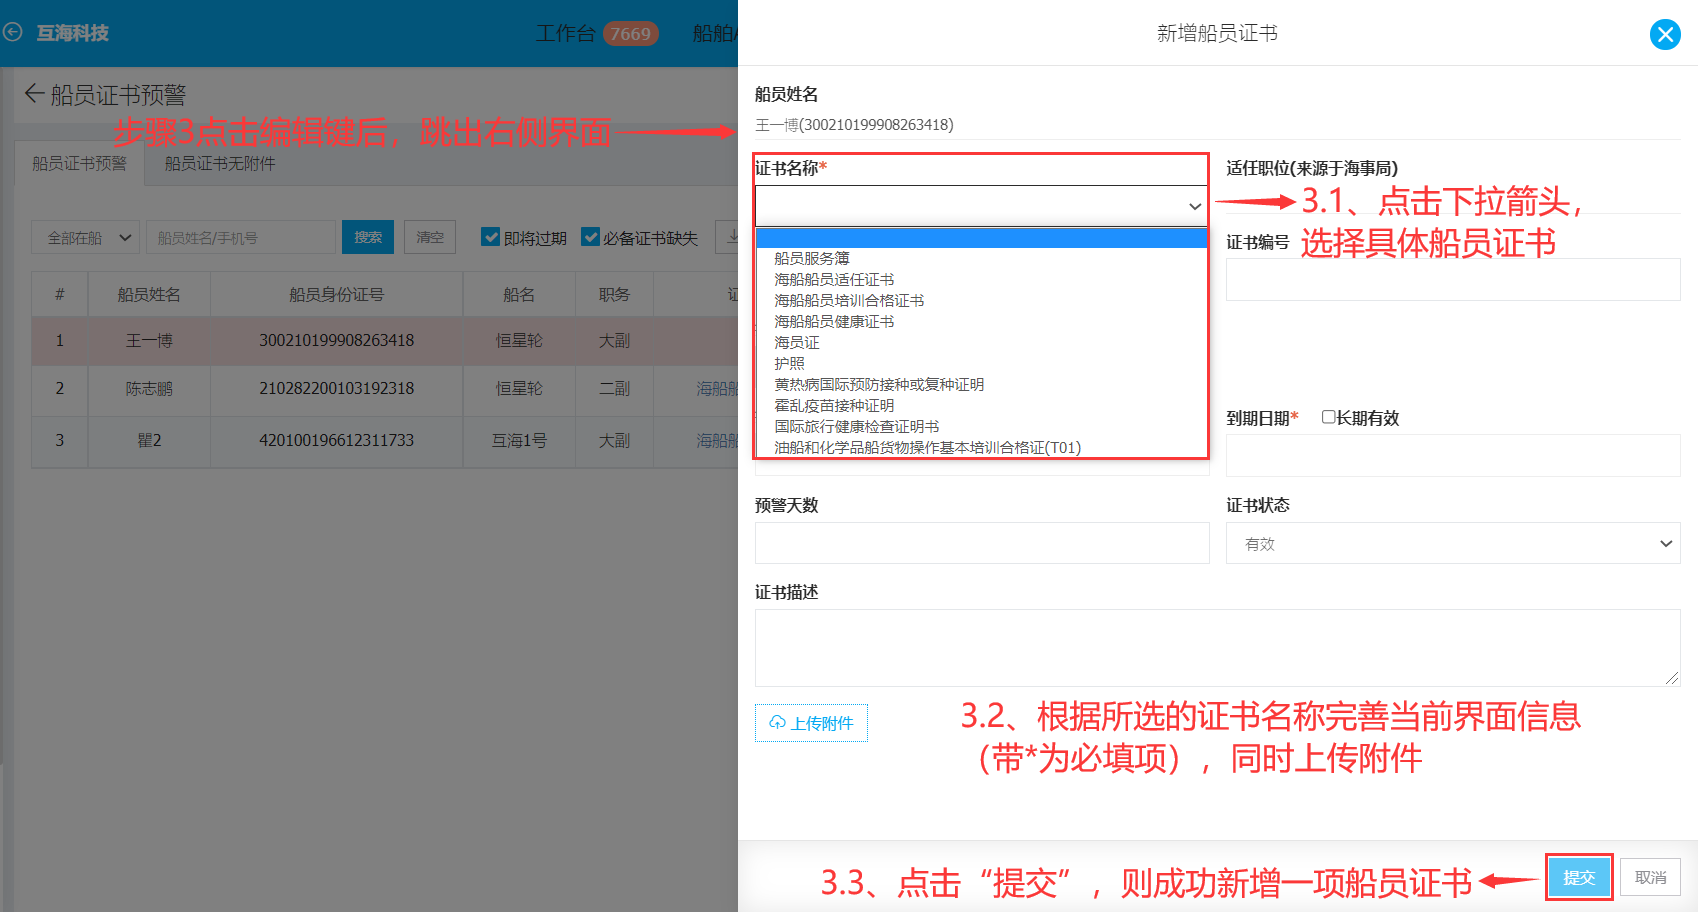Click the circular back icon beside 互海科技

[13, 32]
